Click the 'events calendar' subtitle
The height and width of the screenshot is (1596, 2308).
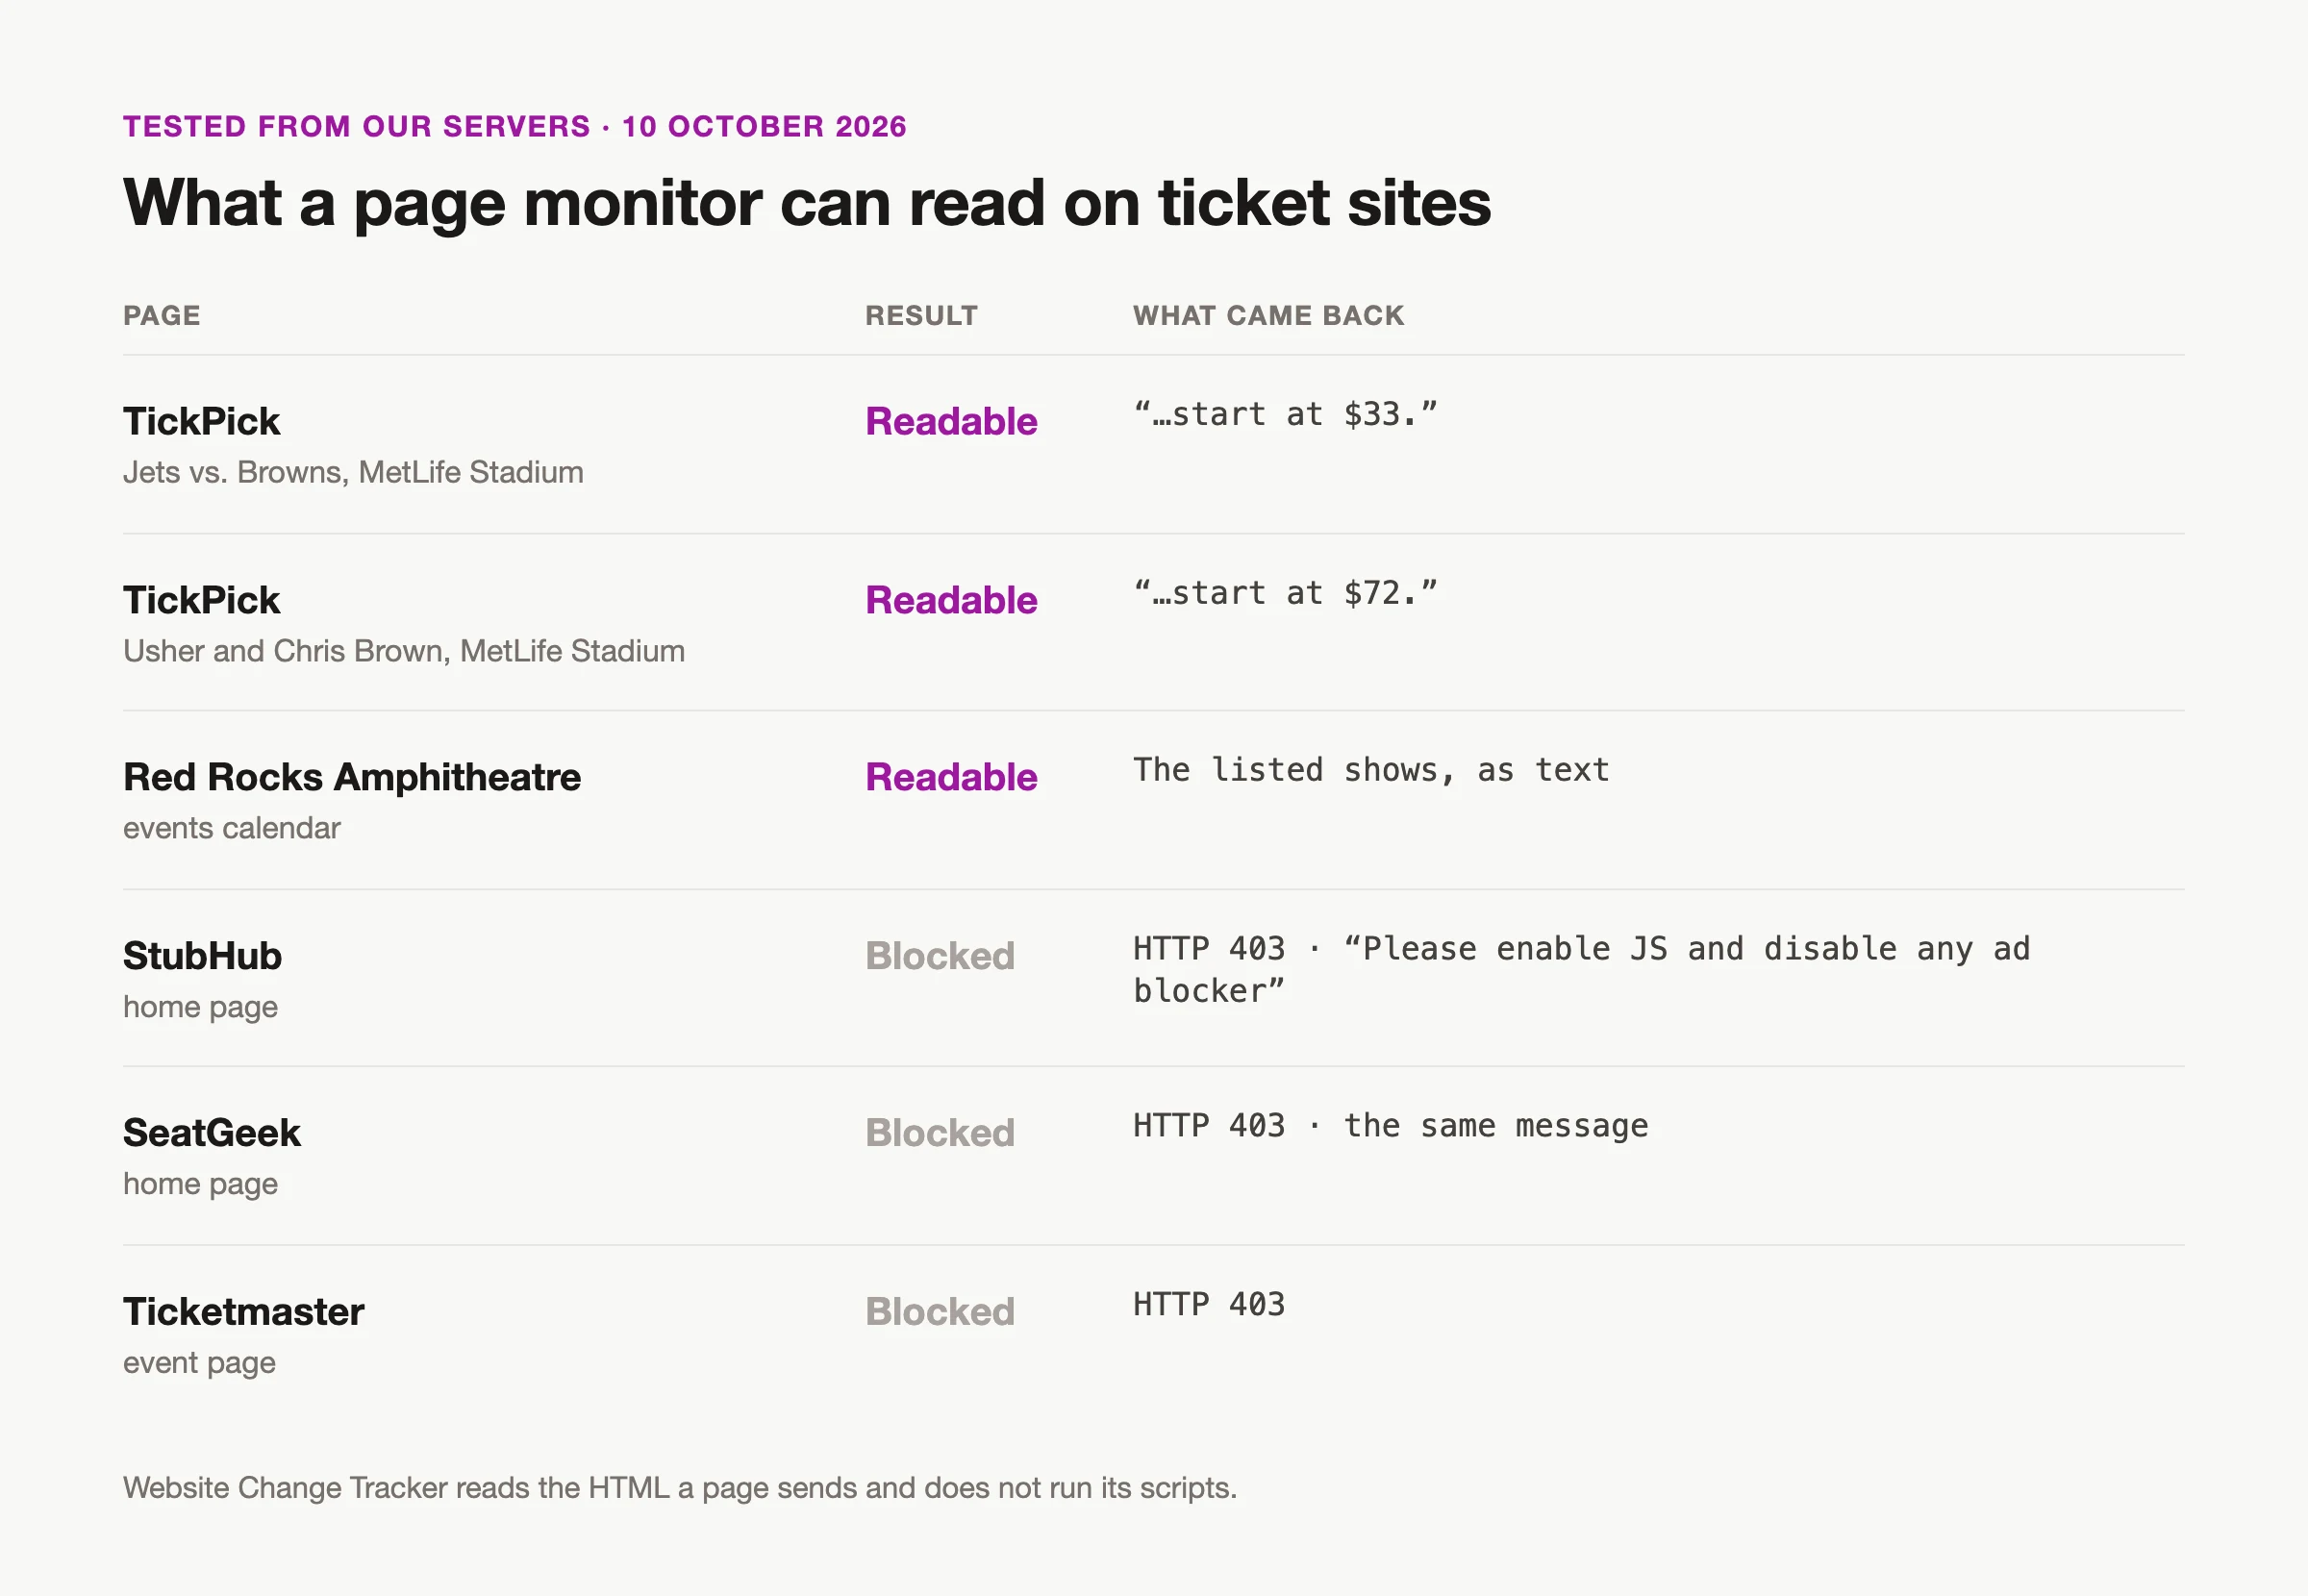click(x=231, y=828)
